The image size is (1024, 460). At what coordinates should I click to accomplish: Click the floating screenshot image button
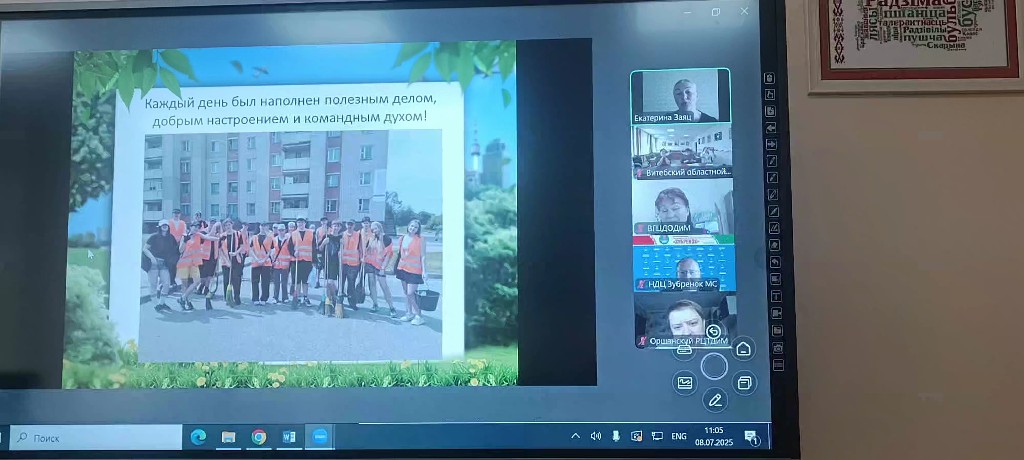[685, 382]
